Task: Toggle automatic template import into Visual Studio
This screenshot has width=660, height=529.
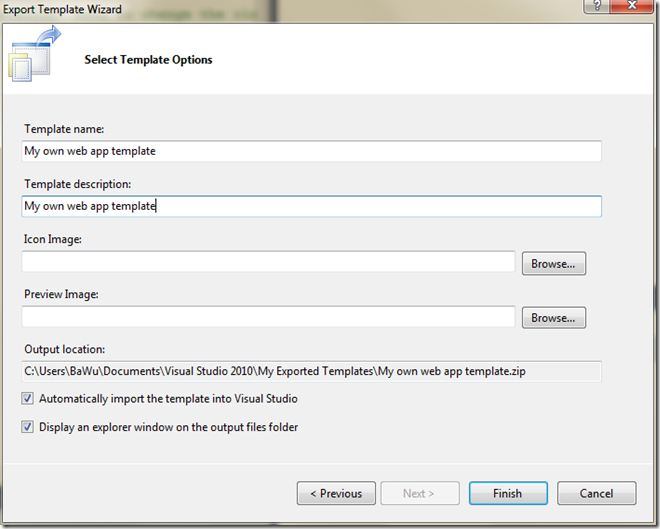Action: click(x=28, y=399)
